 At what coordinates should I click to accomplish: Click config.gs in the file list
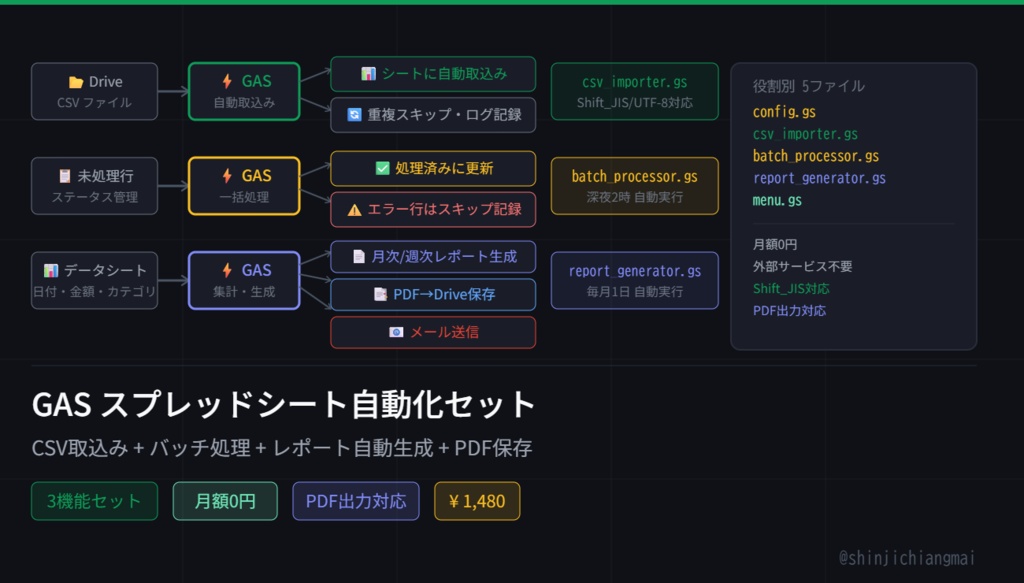[x=784, y=112]
